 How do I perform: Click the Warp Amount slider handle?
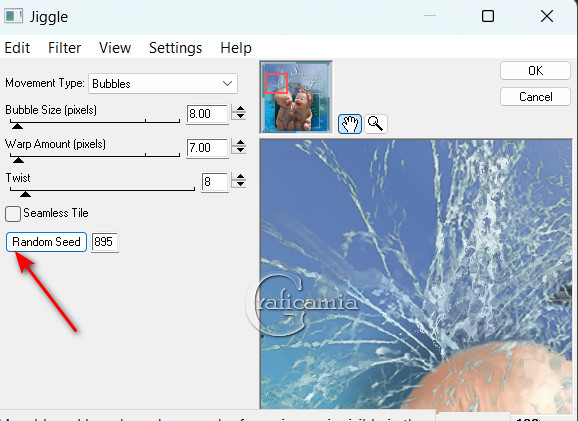(18, 160)
